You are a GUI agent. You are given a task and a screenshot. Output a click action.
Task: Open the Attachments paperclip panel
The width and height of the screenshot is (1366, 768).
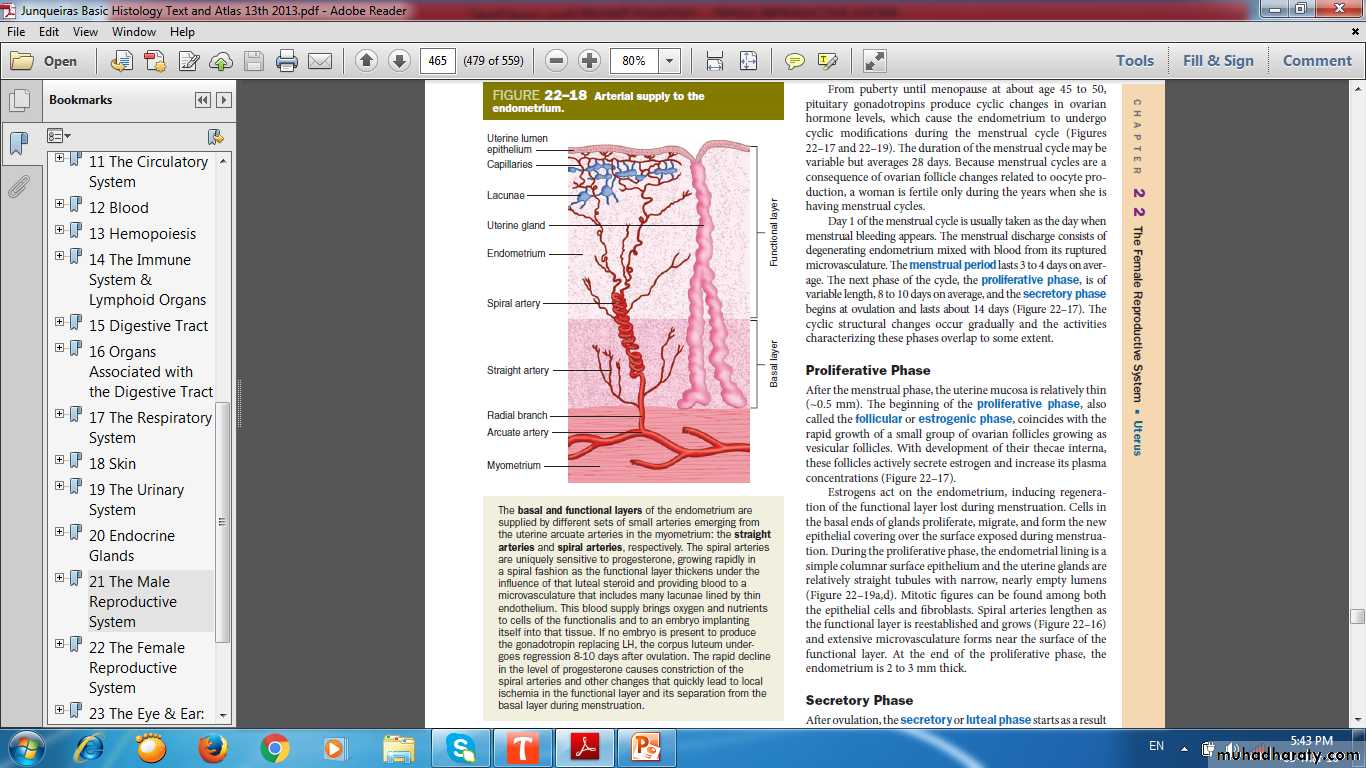19,186
